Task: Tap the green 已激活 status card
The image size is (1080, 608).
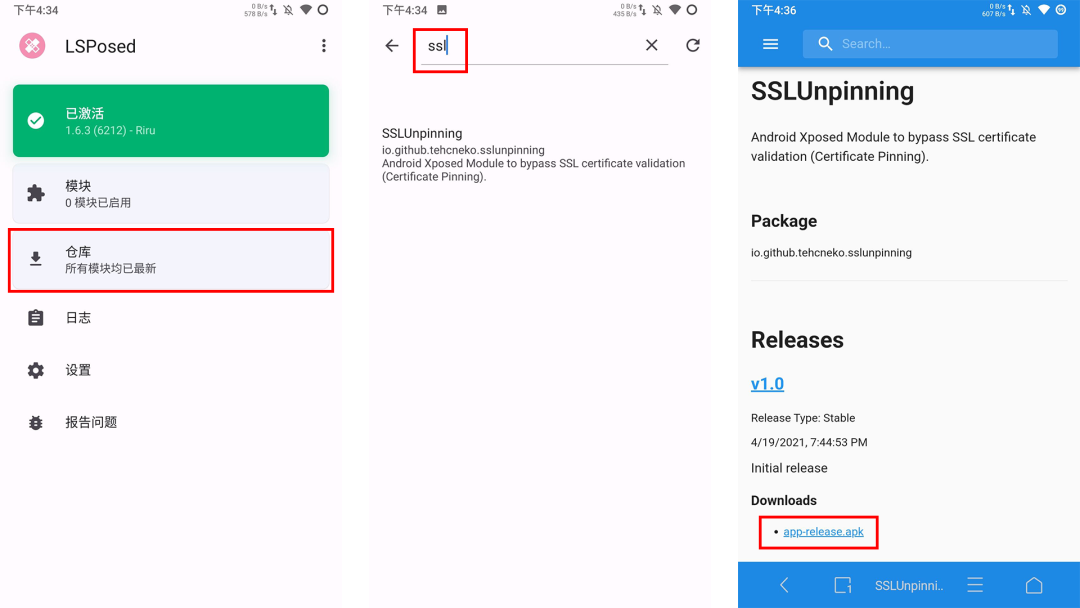Action: tap(171, 120)
